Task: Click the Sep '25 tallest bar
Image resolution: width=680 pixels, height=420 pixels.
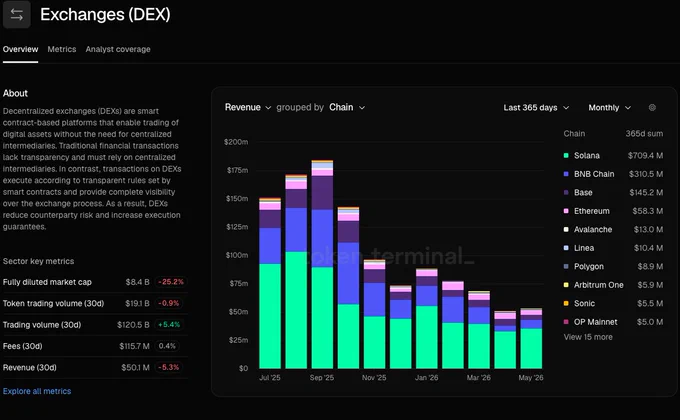Action: pyautogui.click(x=322, y=265)
